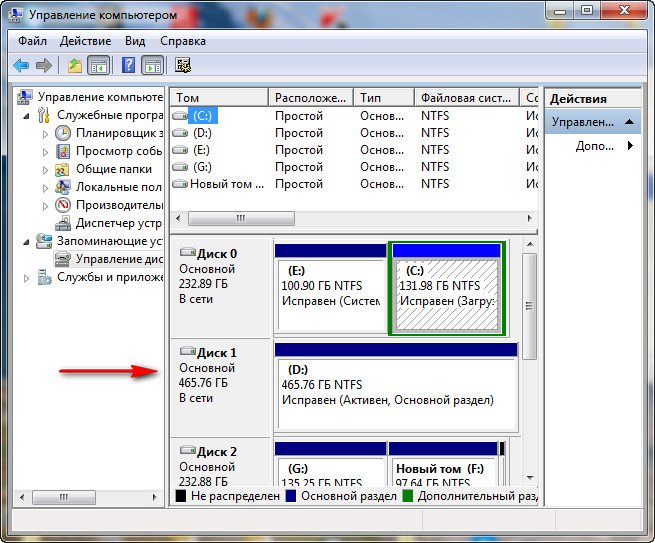655x543 pixels.
Task: Click the drive icon next to (C:) row
Action: 180,116
